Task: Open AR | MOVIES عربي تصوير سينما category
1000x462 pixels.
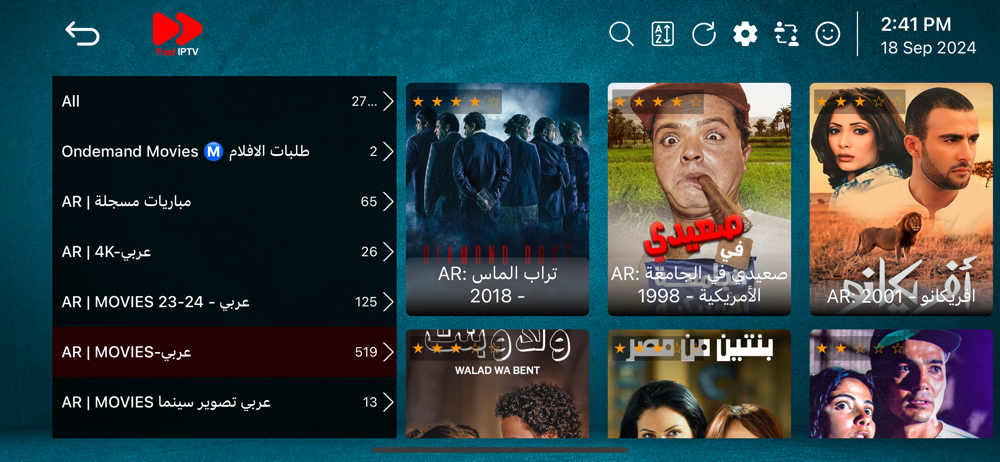Action: click(224, 402)
